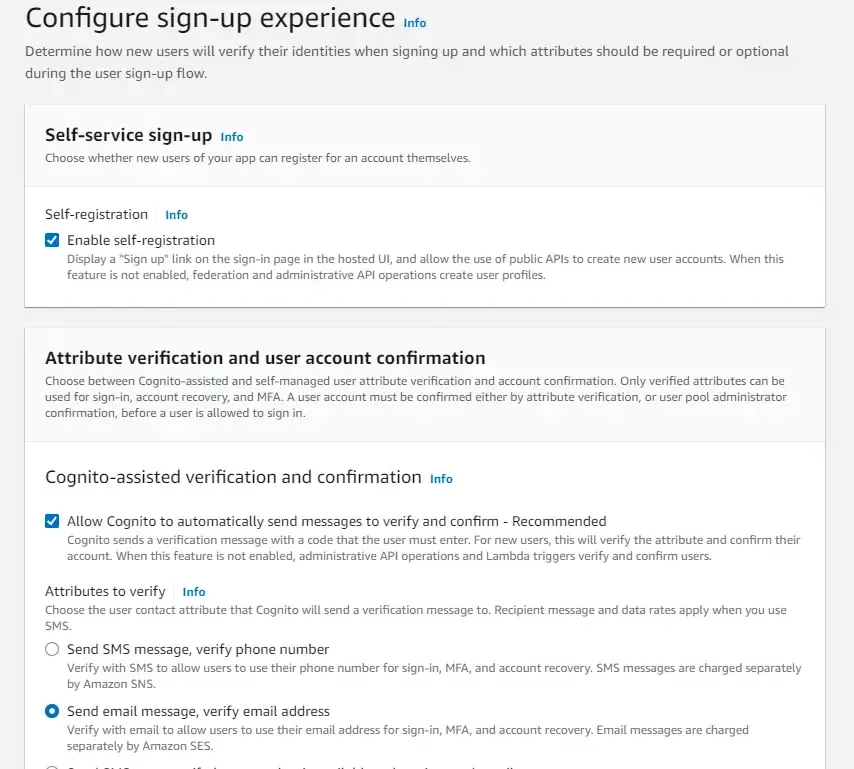This screenshot has height=769, width=854.
Task: Disable the Enable self-registration checkbox
Action: tap(52, 240)
